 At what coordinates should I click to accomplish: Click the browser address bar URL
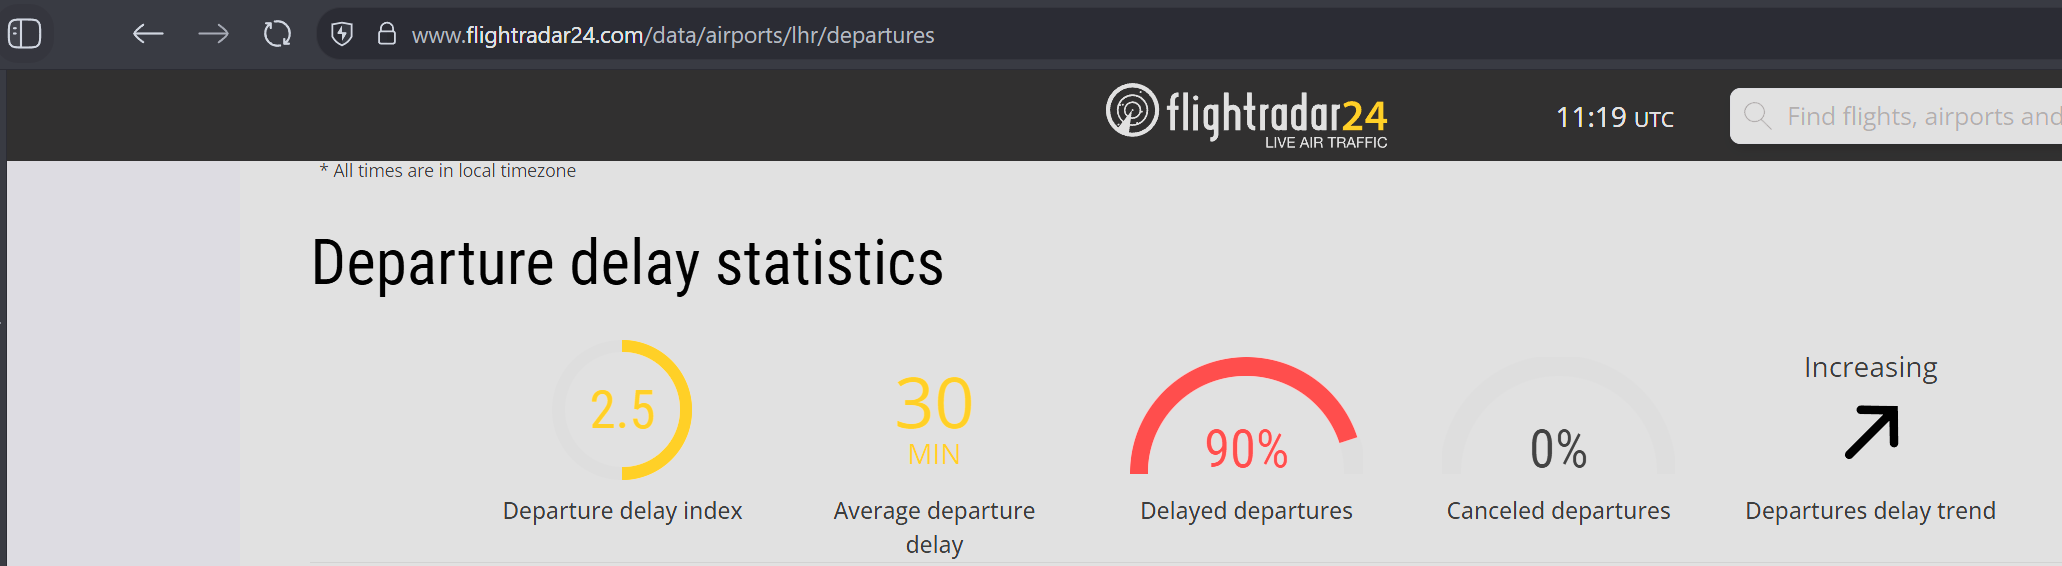click(x=673, y=35)
